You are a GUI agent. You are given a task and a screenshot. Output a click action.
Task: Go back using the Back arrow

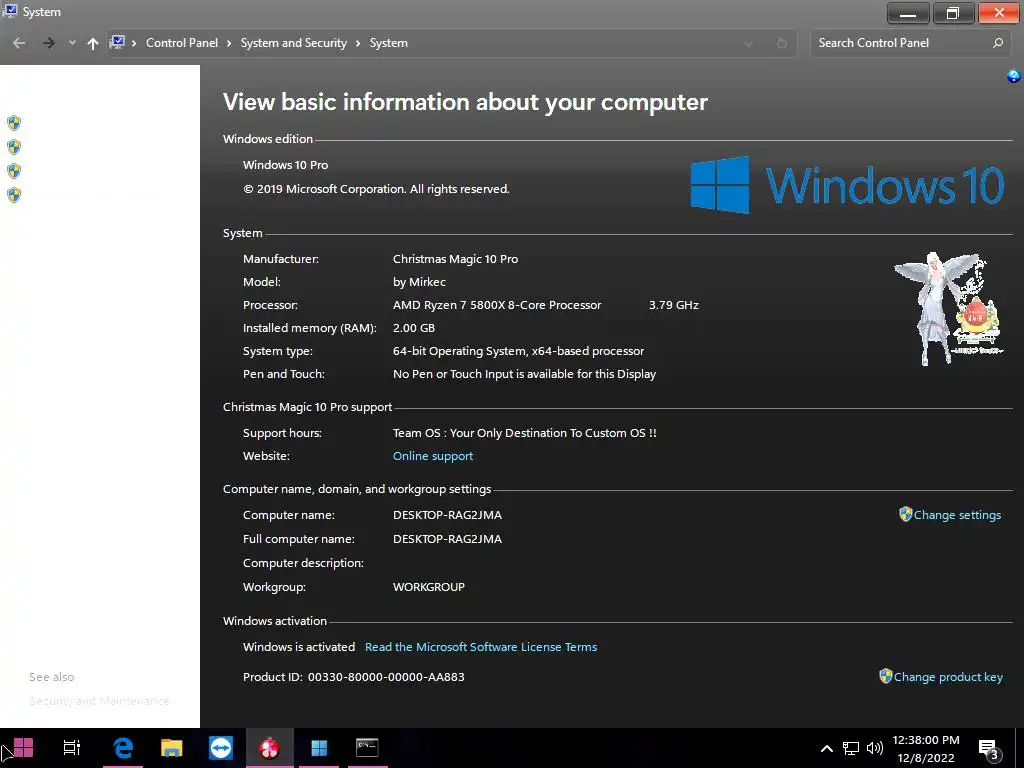[x=19, y=43]
